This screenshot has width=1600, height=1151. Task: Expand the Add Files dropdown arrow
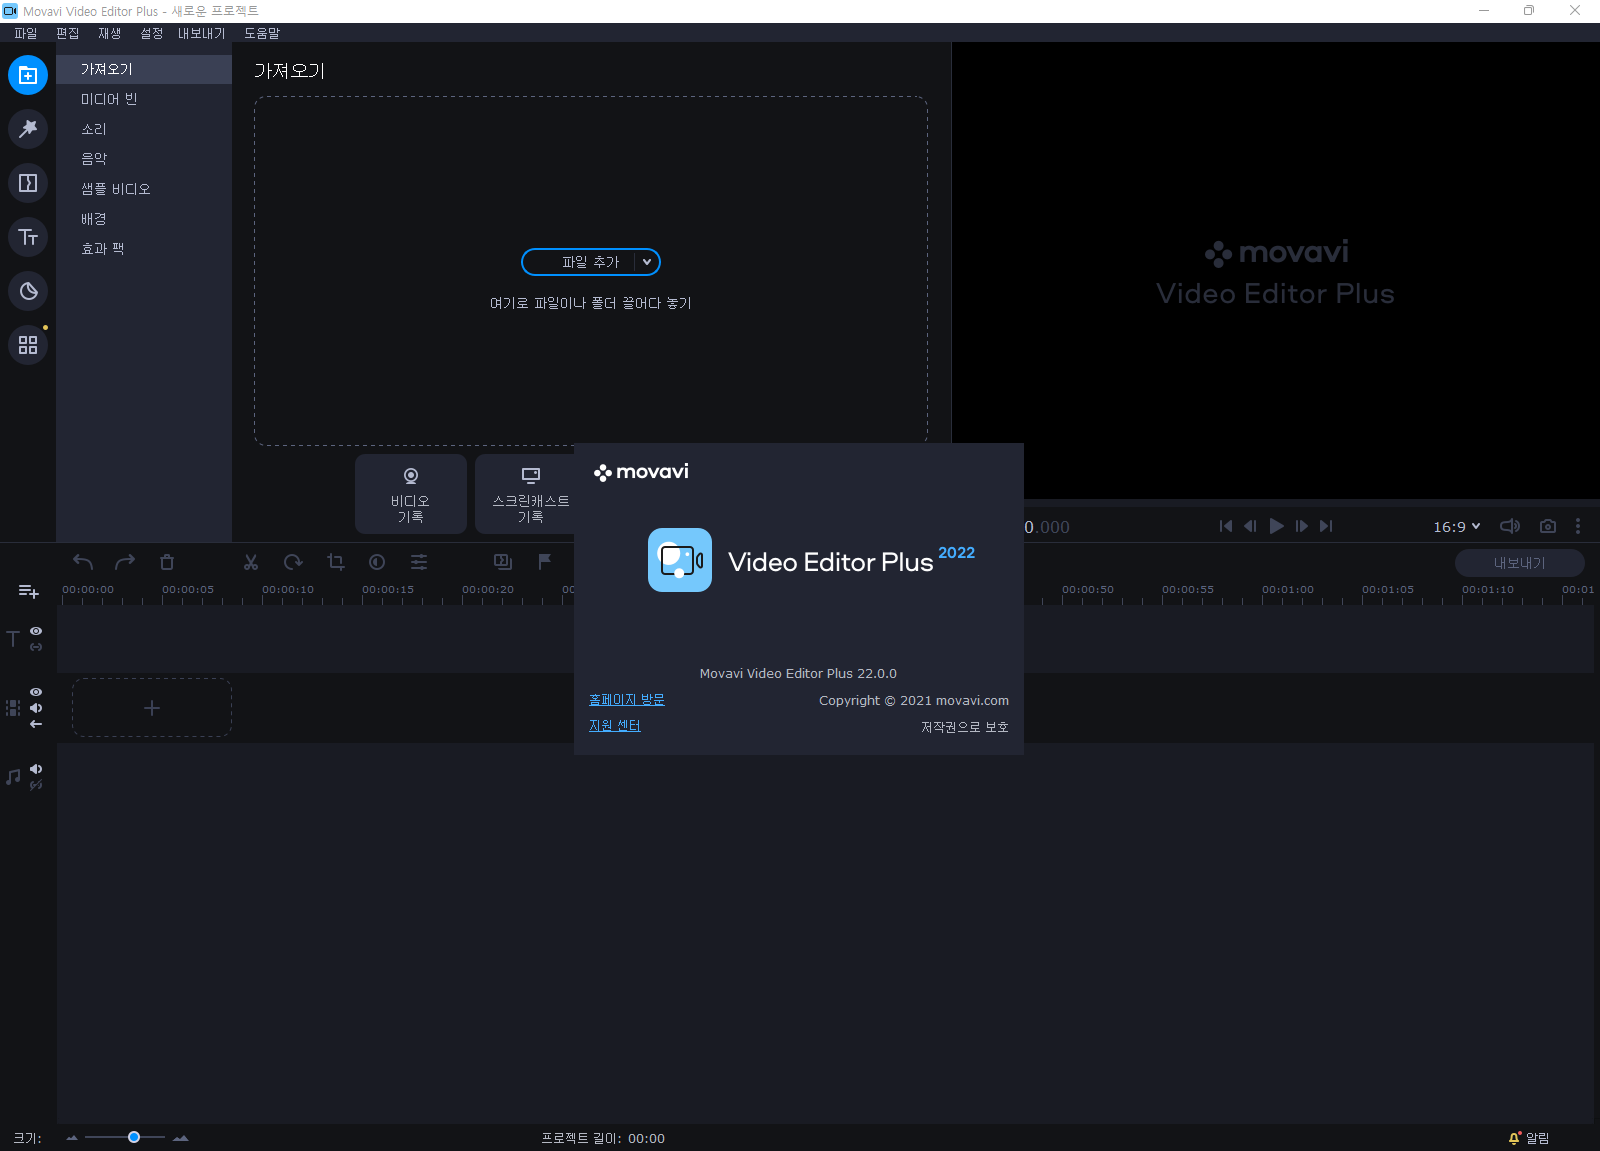pos(647,262)
